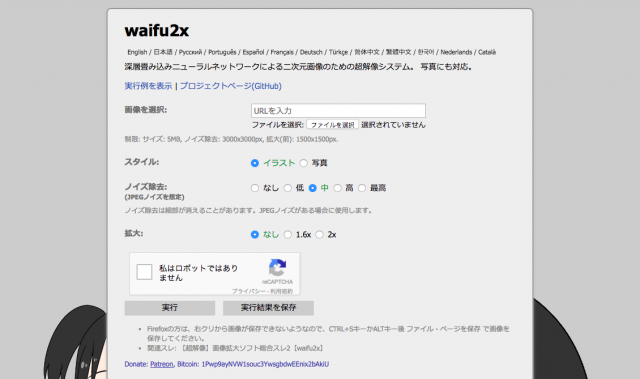
Task: Select 1.6x upscaling radio button
Action: 288,235
